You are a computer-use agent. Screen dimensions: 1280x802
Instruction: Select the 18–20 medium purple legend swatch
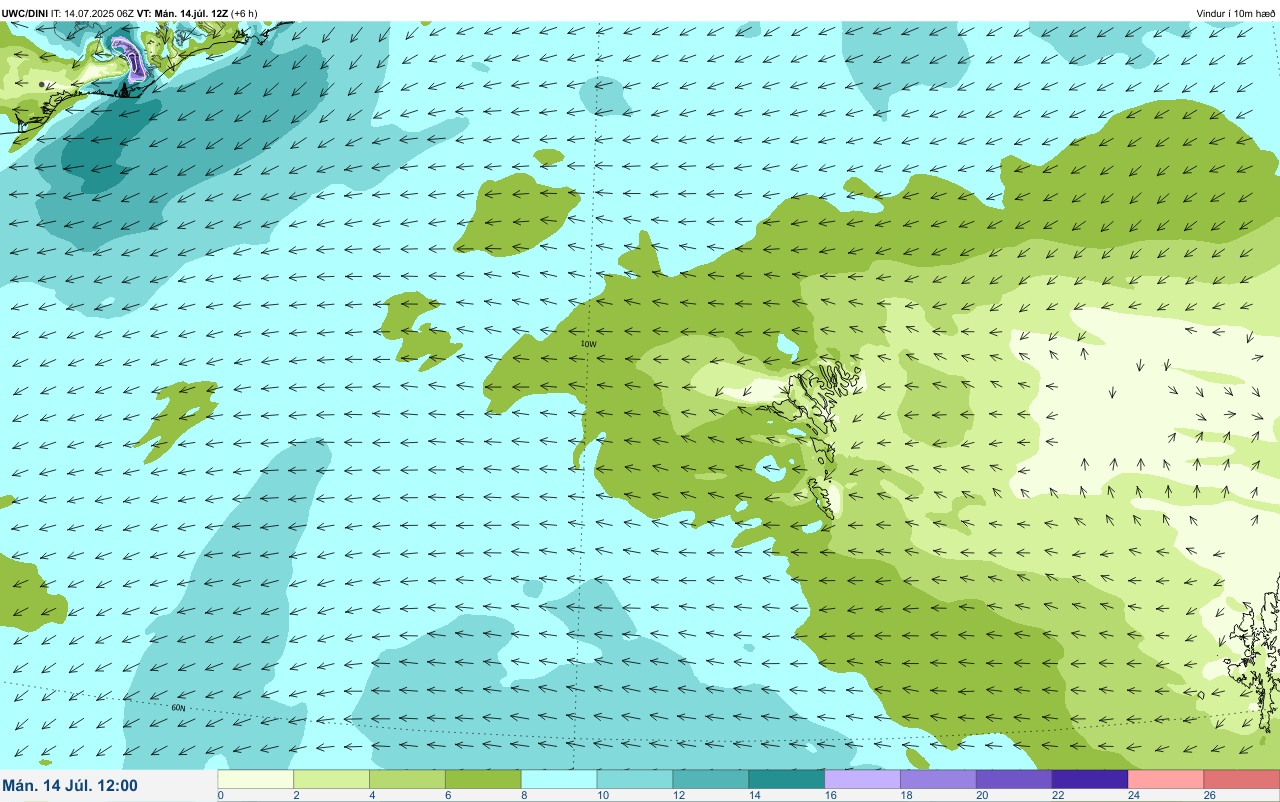click(939, 779)
